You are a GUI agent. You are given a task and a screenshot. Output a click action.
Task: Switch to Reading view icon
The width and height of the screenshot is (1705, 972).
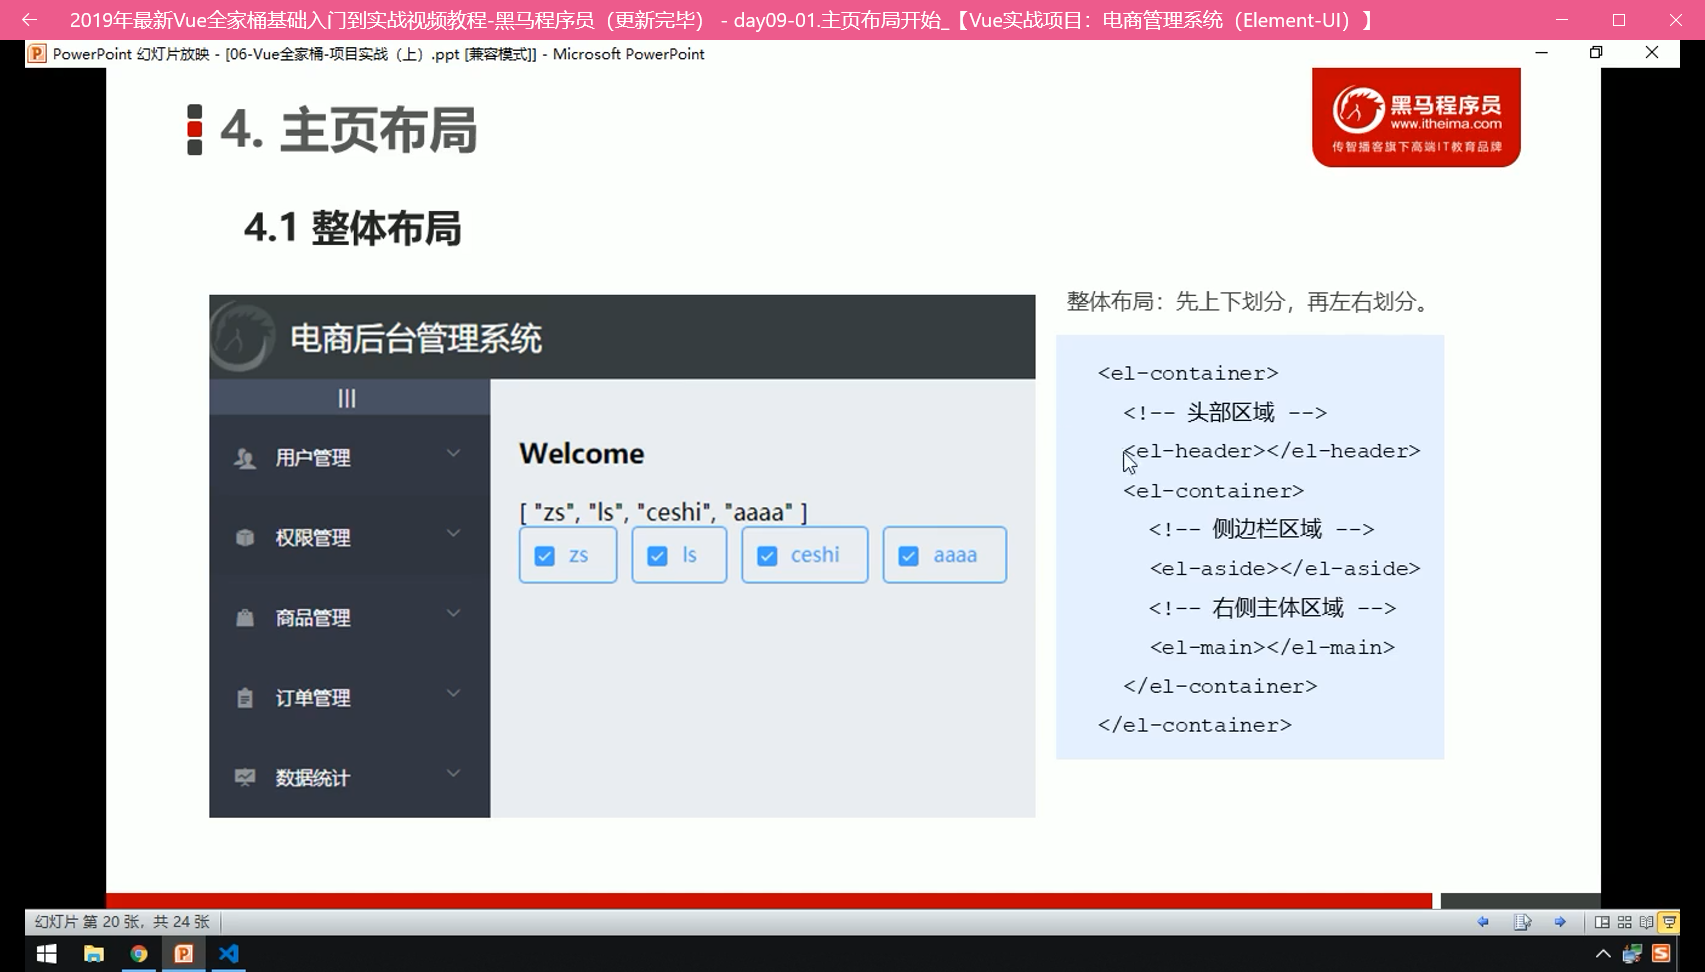1646,922
